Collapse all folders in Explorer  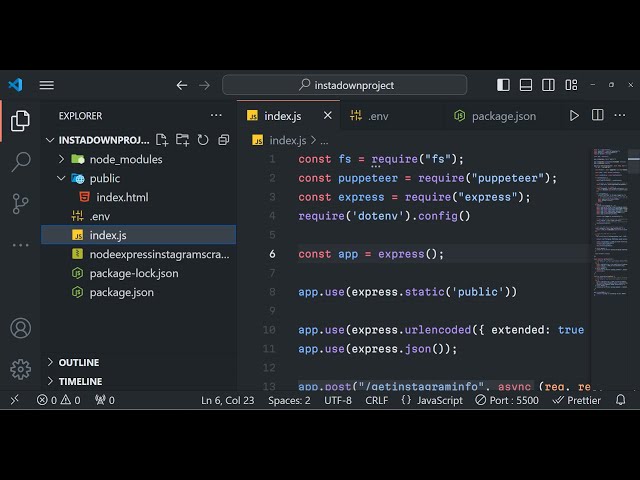tap(223, 140)
